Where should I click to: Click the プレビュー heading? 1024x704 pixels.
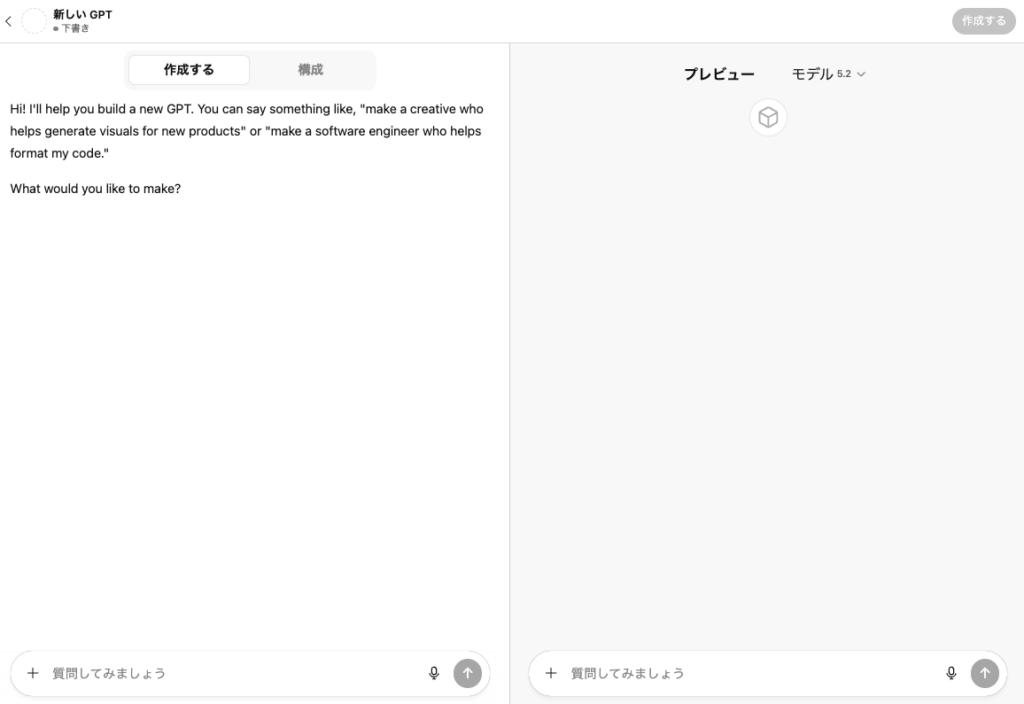coord(719,74)
